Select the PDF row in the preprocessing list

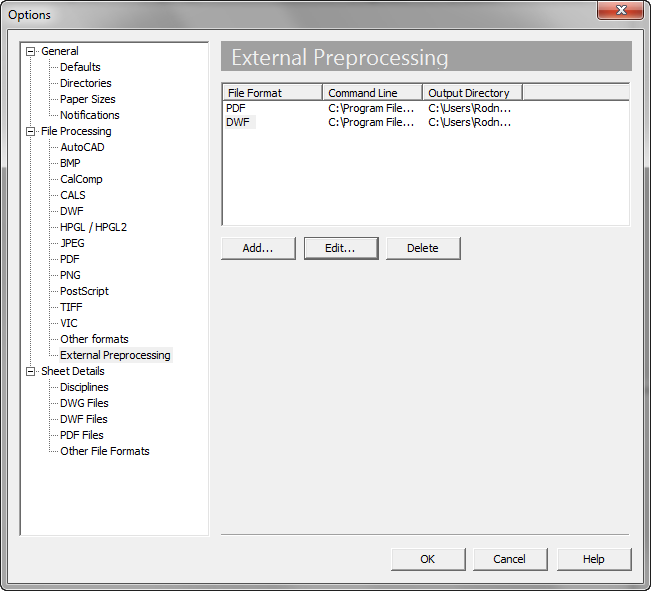coord(236,108)
